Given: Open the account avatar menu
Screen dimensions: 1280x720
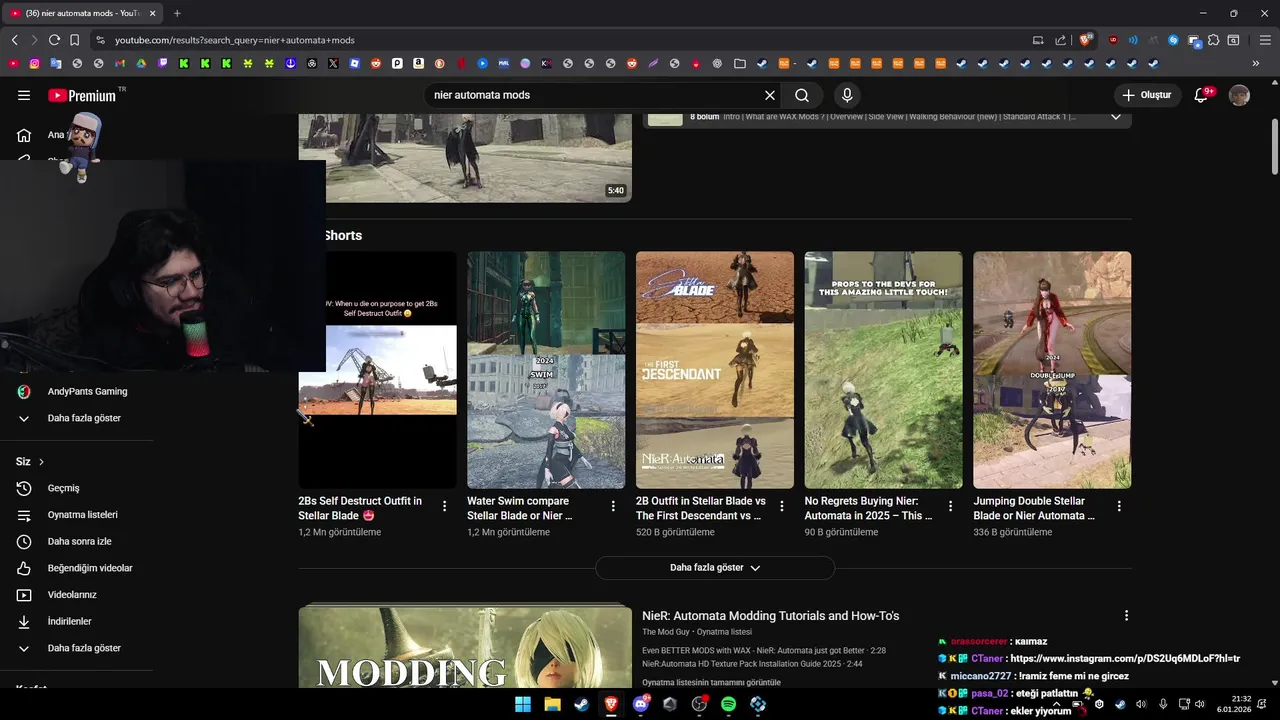Looking at the screenshot, I should click(x=1239, y=95).
